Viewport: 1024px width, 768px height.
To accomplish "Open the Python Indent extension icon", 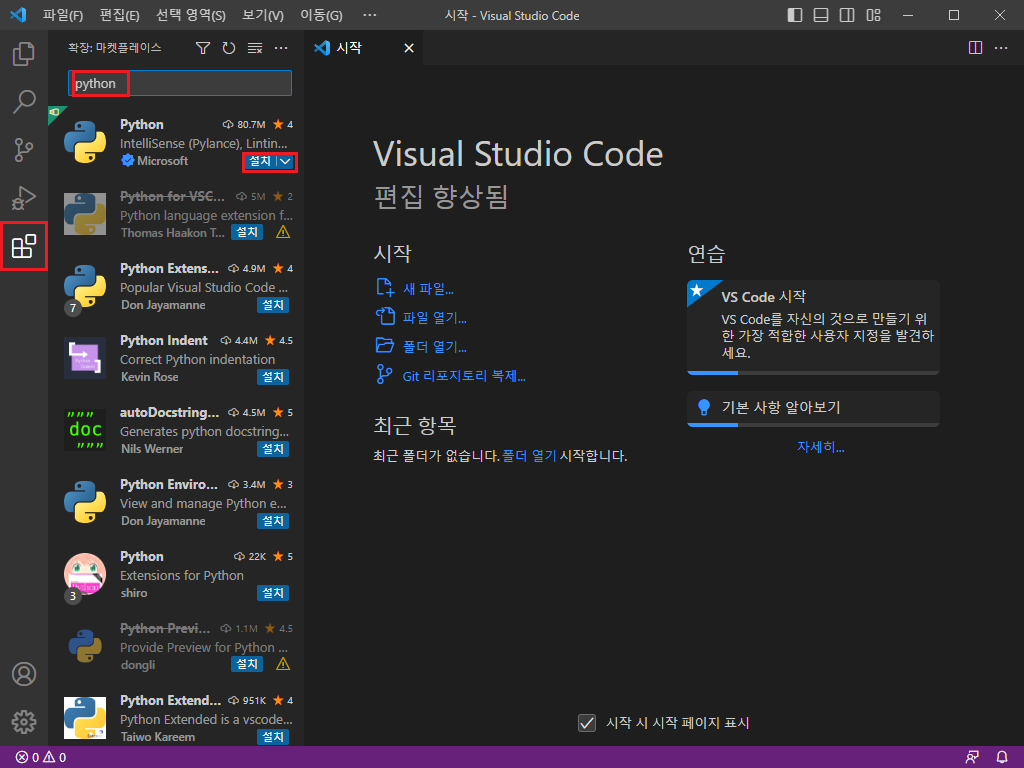I will coord(85,358).
